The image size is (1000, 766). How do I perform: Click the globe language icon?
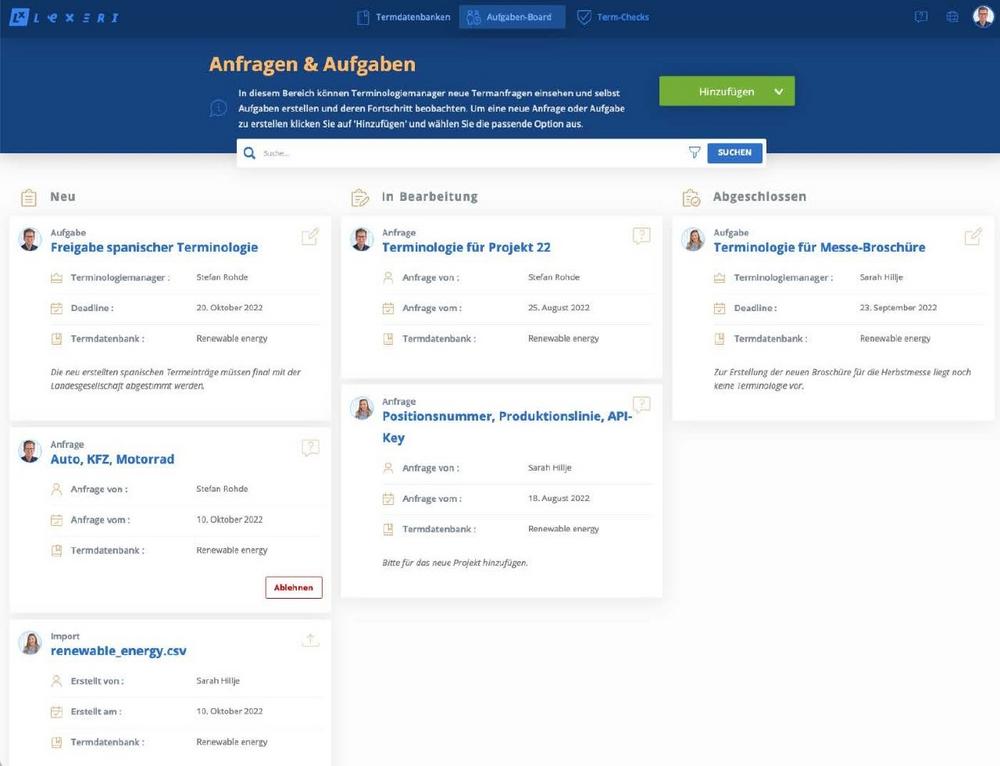pos(952,17)
